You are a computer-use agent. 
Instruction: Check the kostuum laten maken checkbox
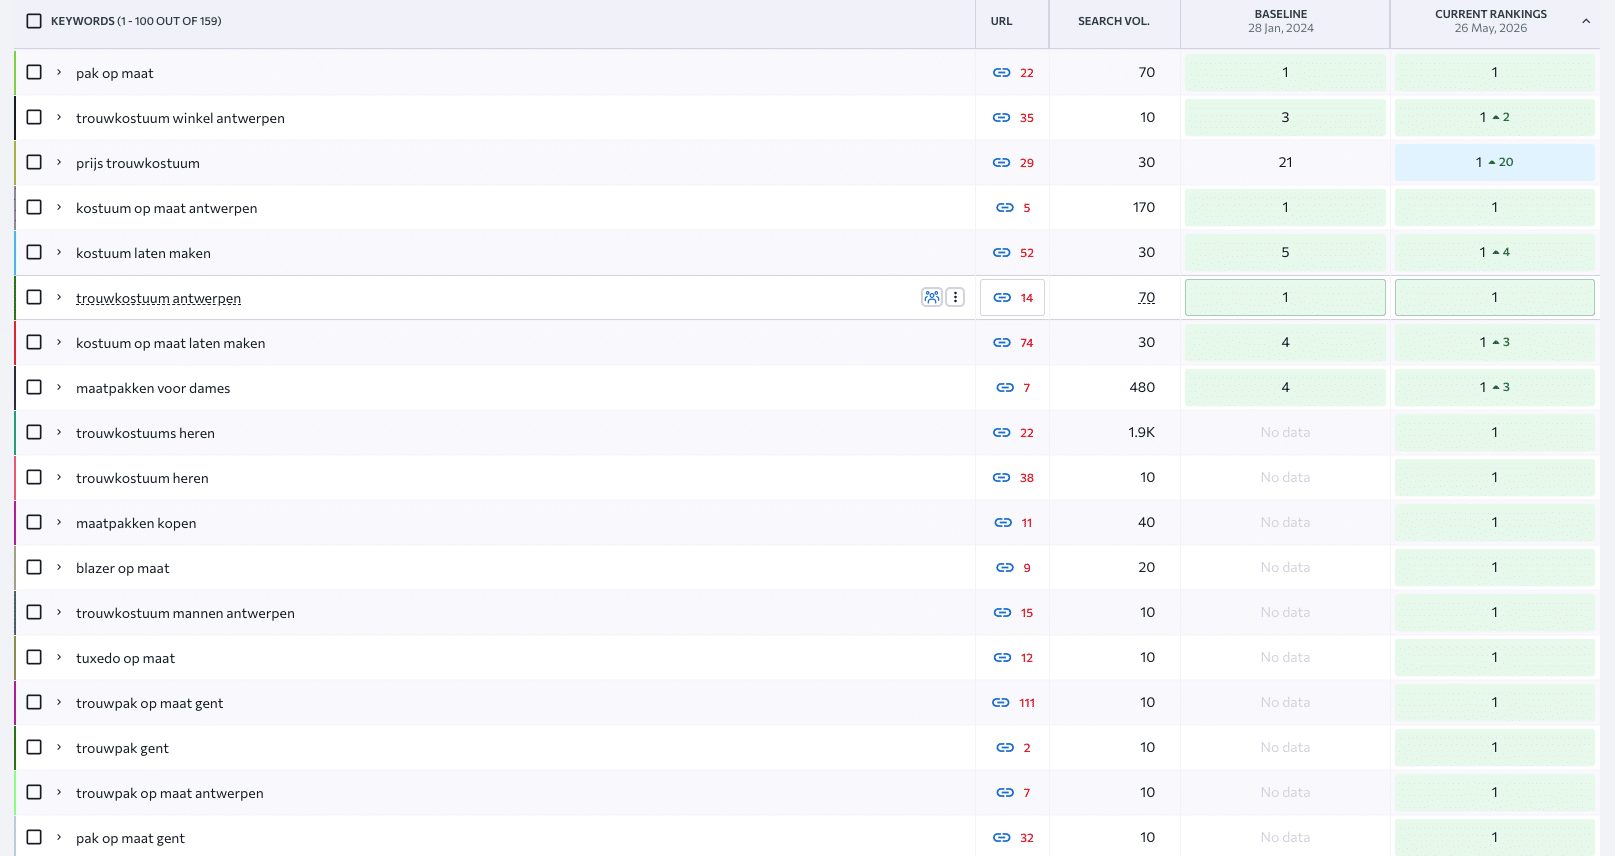(x=34, y=252)
